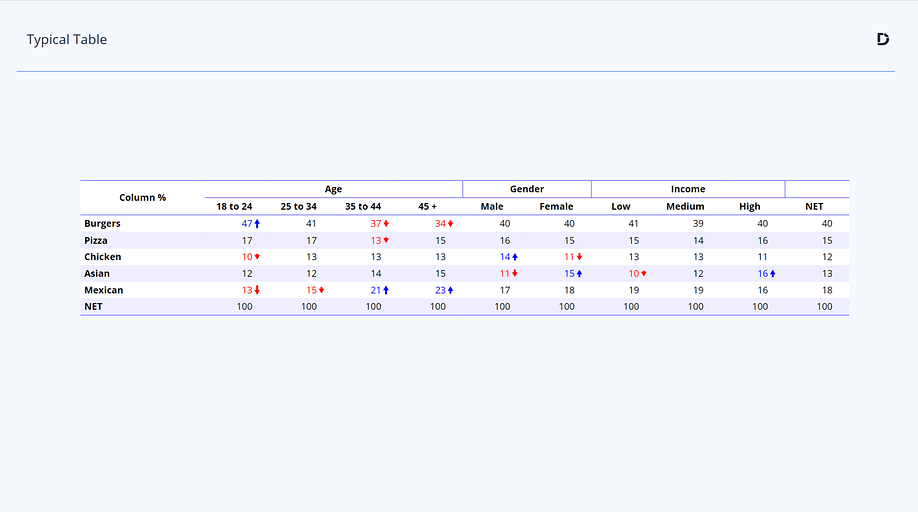Click the Mexican row label

pyautogui.click(x=103, y=290)
